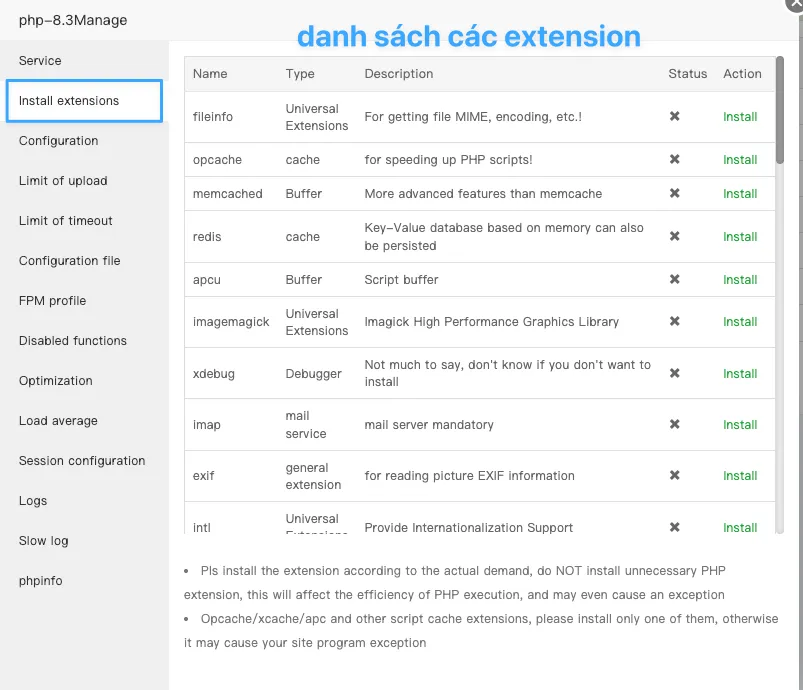Open the Slow log tab

(x=43, y=541)
